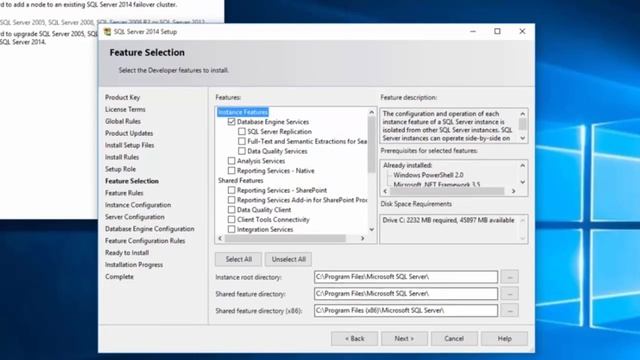
Task: Click features list horizontal scrollbar thumb
Action: pos(285,238)
